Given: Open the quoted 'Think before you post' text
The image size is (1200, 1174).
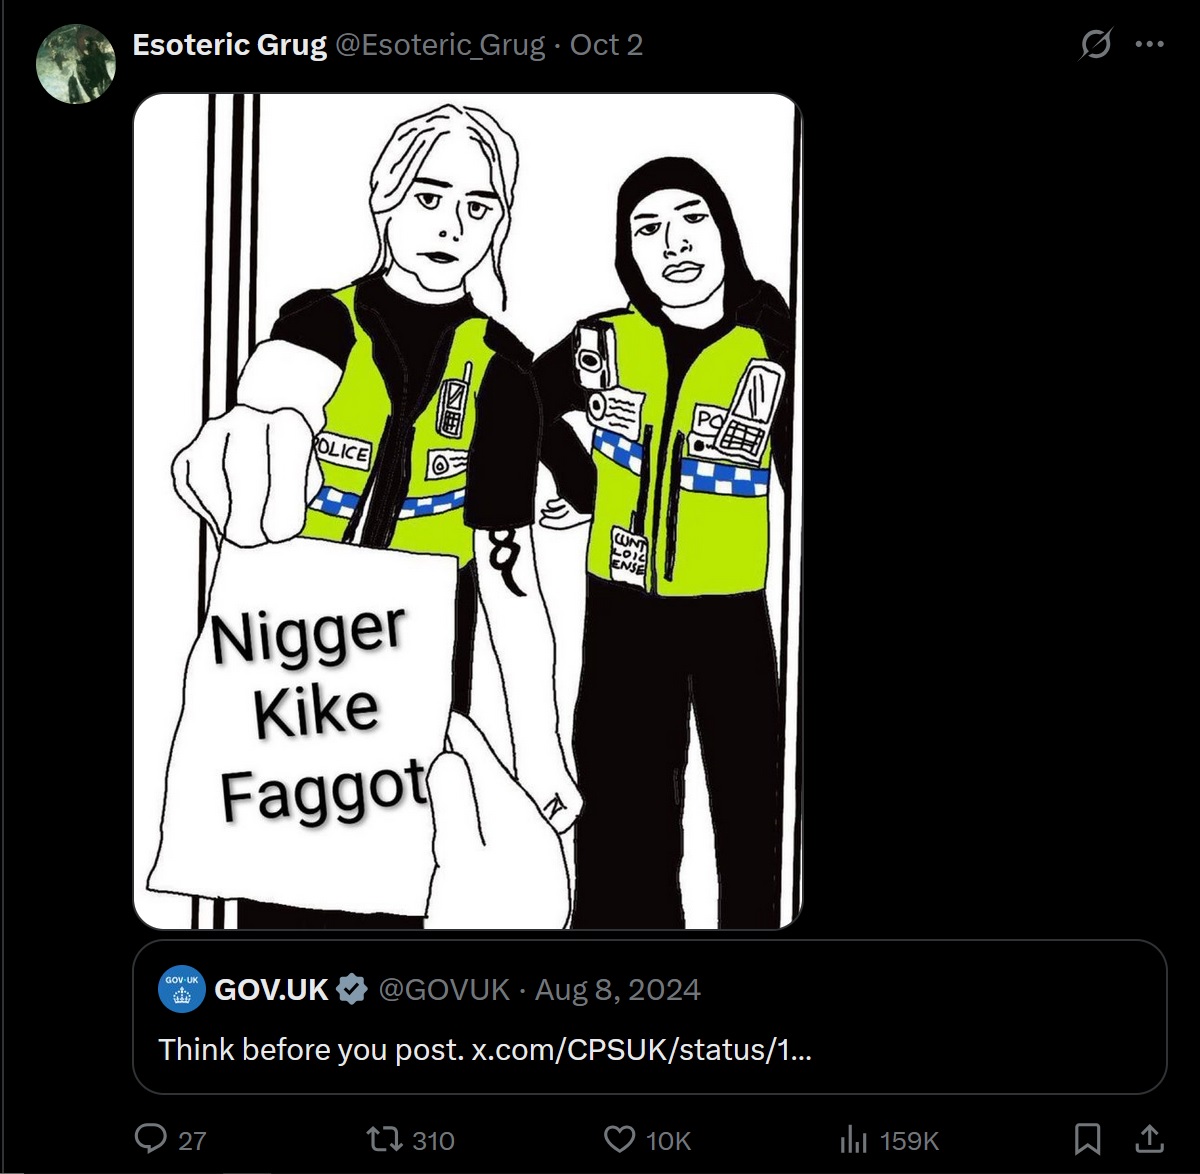Looking at the screenshot, I should click(x=311, y=1049).
